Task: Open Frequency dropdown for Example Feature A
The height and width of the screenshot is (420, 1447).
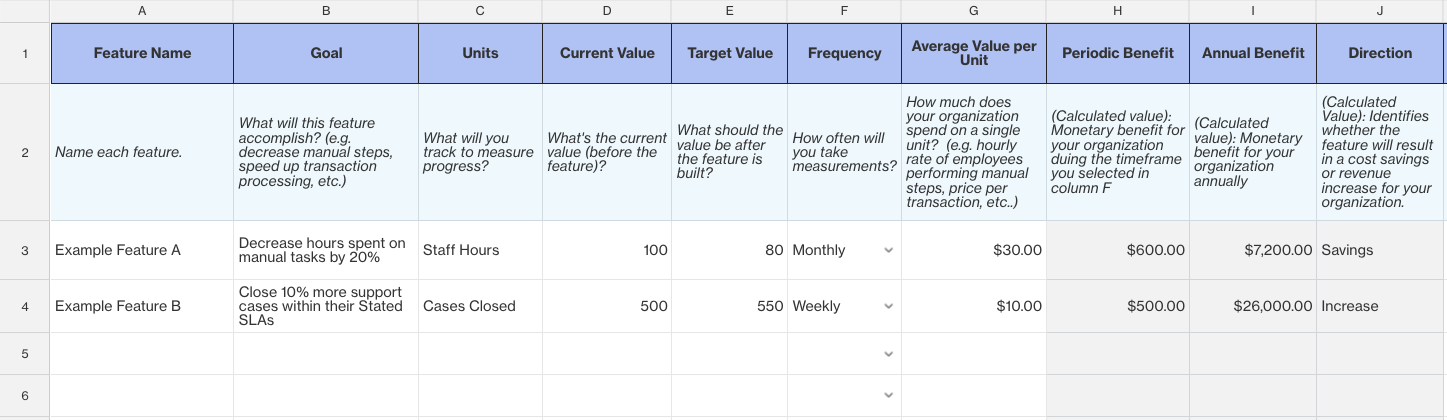Action: (888, 250)
